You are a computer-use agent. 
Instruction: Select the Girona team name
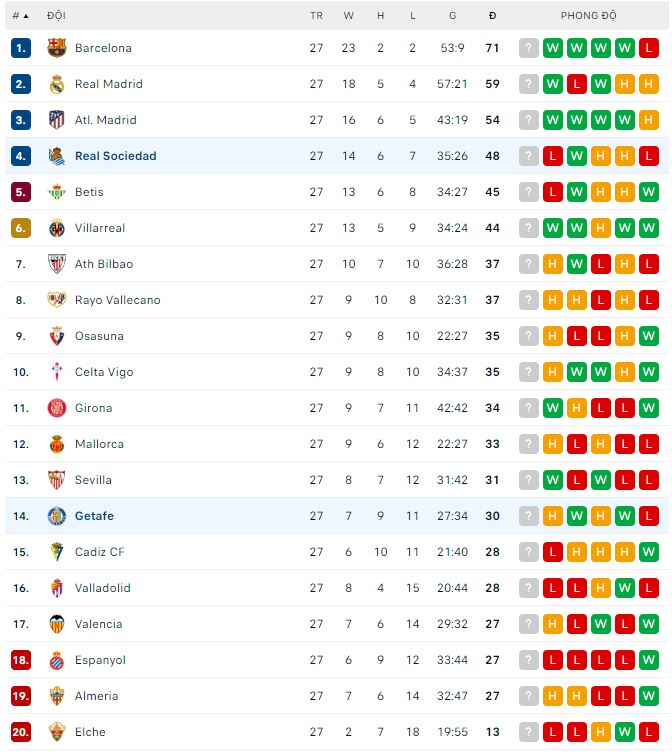[x=93, y=408]
